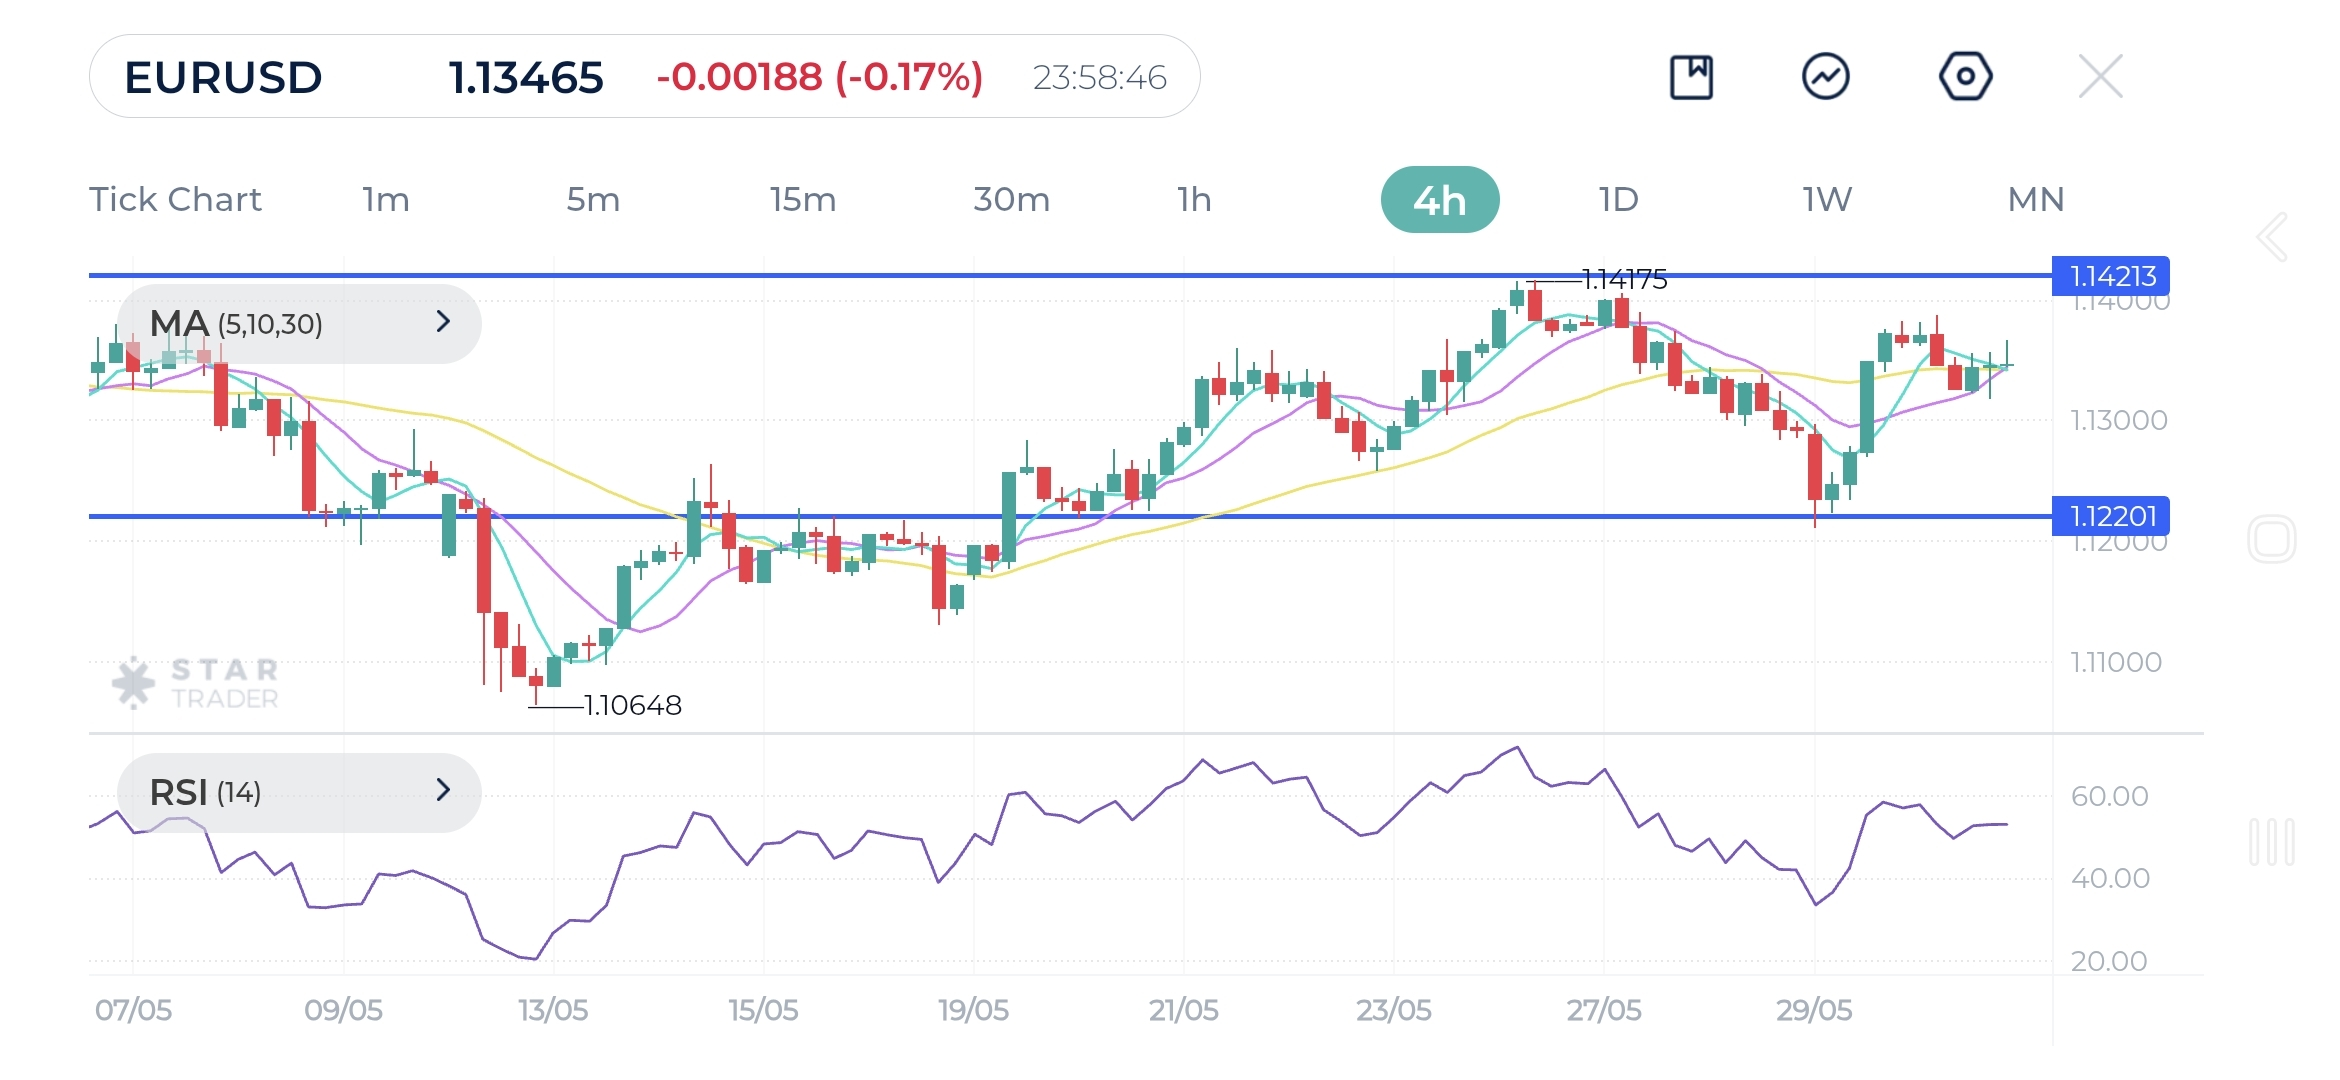Open chart settings hexagon icon

[1965, 77]
